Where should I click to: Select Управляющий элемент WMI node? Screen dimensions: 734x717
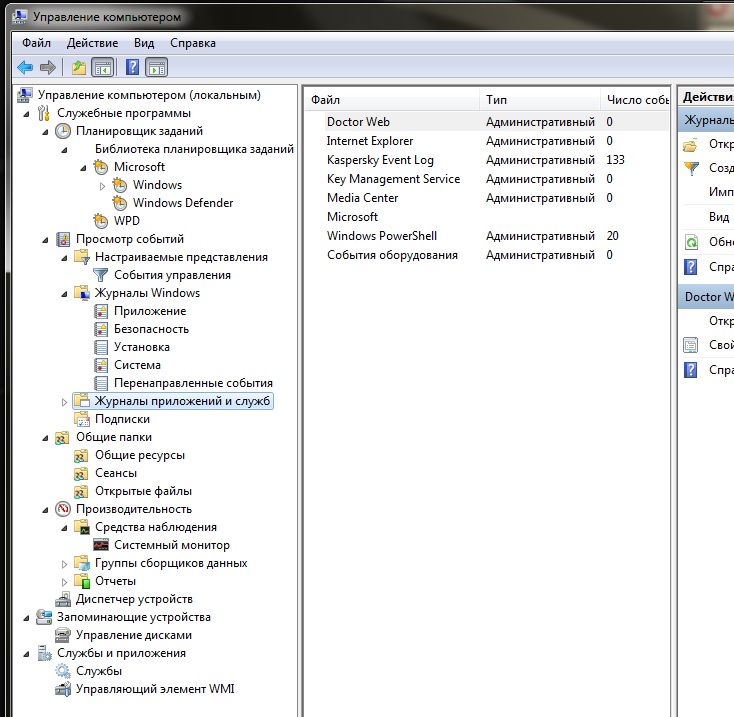click(x=155, y=689)
